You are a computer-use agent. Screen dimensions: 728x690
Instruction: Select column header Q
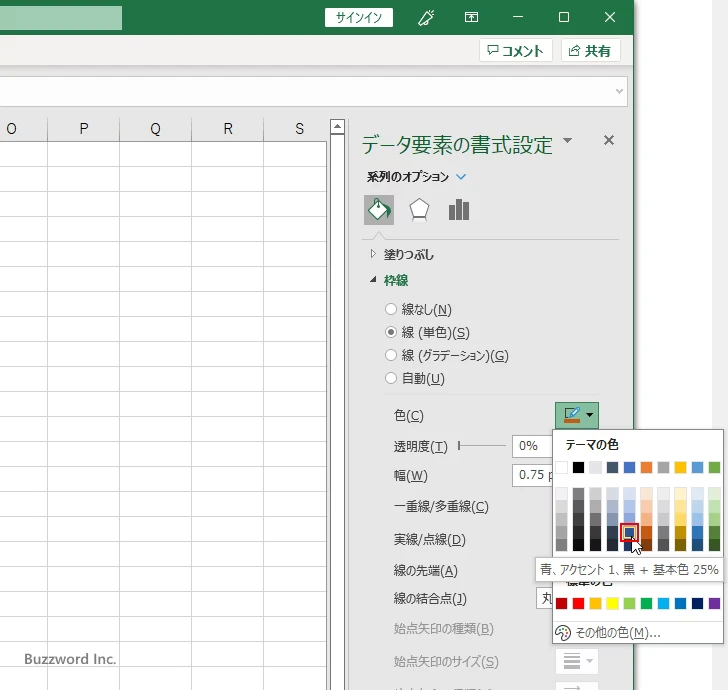(x=156, y=129)
